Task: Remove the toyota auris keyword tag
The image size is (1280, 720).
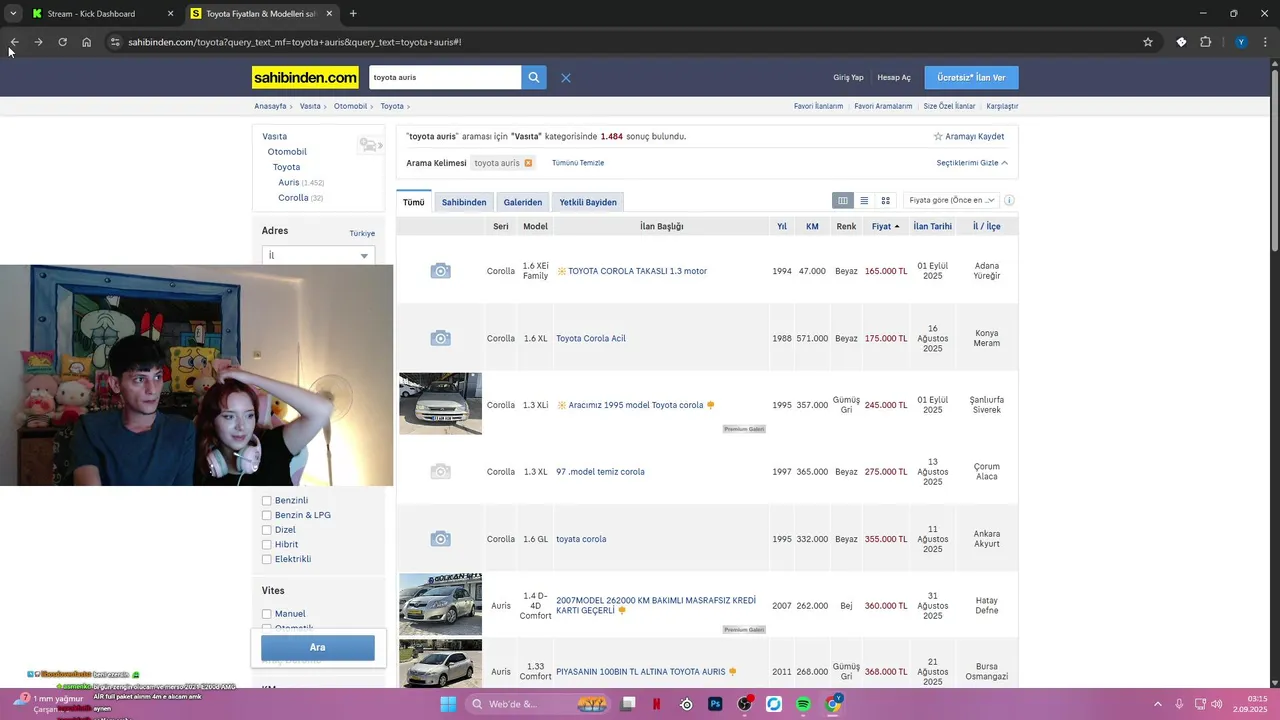Action: (528, 163)
